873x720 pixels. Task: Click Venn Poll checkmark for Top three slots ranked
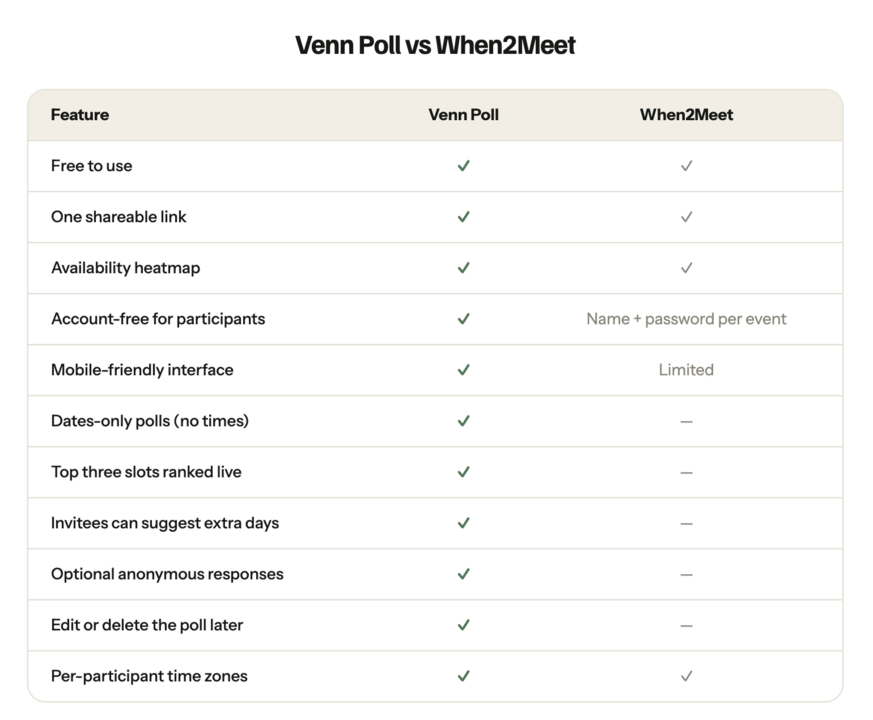pyautogui.click(x=463, y=472)
